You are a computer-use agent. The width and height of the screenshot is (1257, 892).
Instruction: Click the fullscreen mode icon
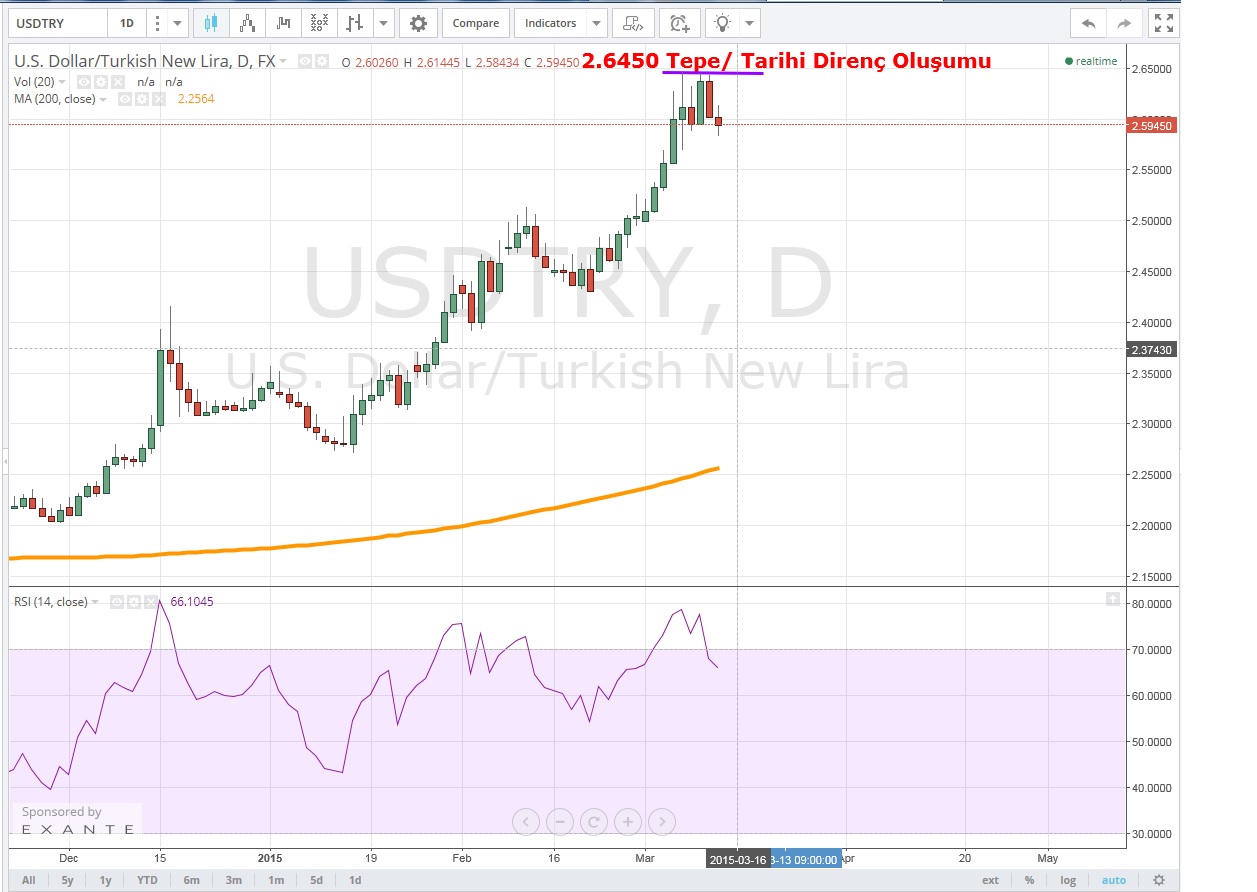pos(1162,23)
